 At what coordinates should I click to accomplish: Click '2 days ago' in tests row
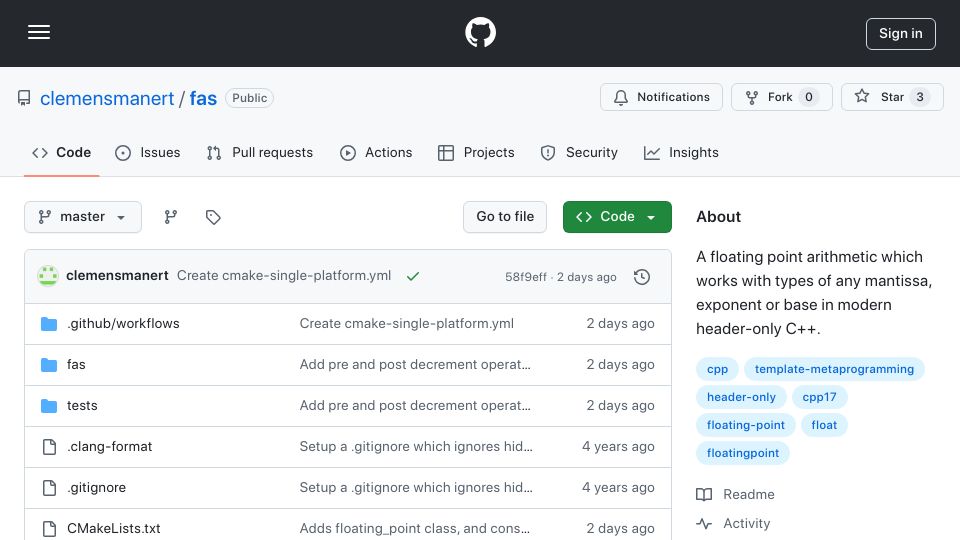click(620, 405)
